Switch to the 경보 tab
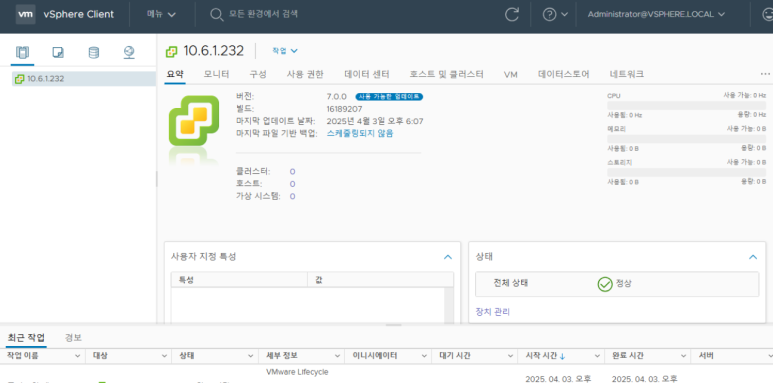This screenshot has width=773, height=383. click(x=73, y=338)
